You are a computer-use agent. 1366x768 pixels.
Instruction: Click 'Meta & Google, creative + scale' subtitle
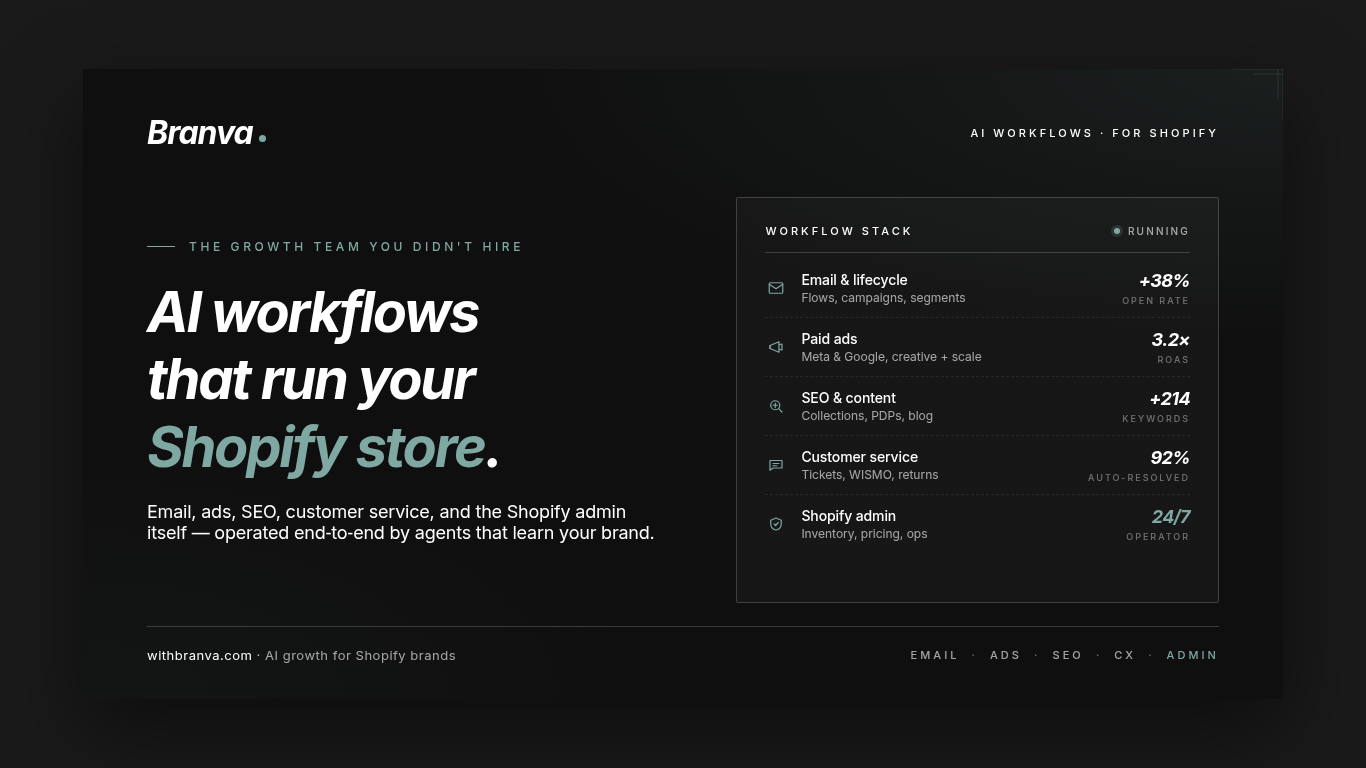click(x=891, y=357)
